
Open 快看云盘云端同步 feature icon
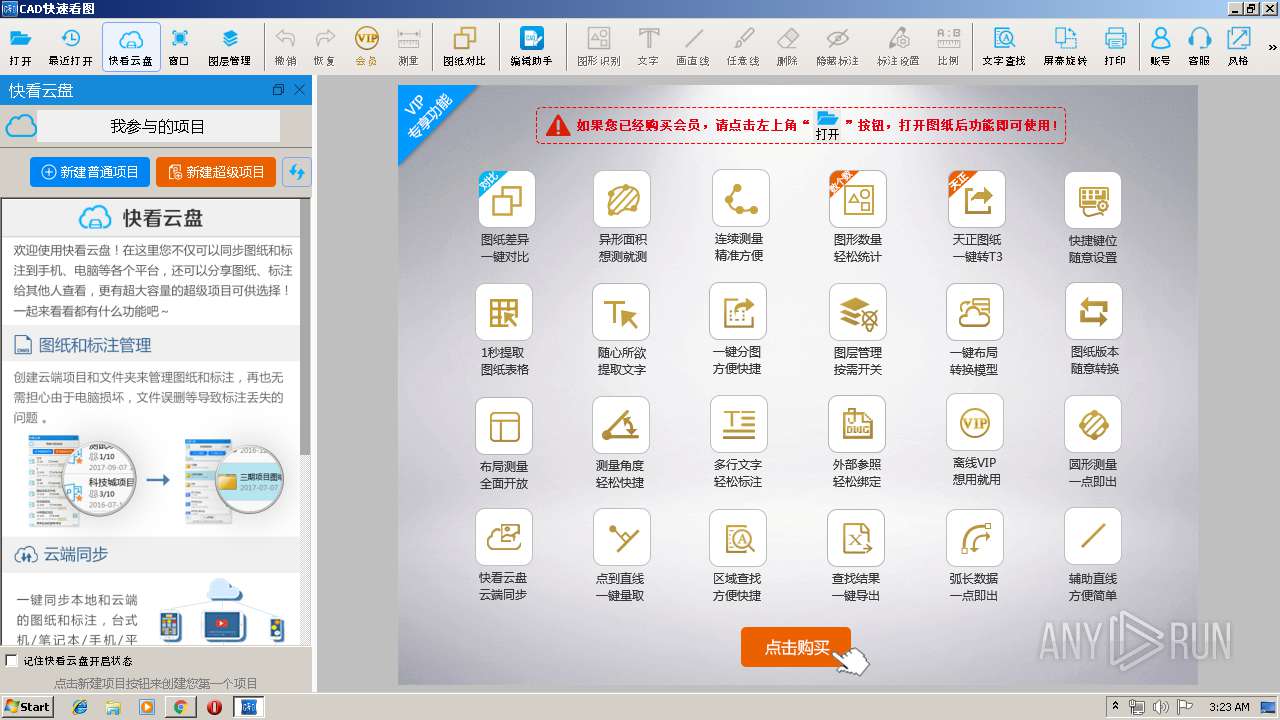click(x=504, y=538)
